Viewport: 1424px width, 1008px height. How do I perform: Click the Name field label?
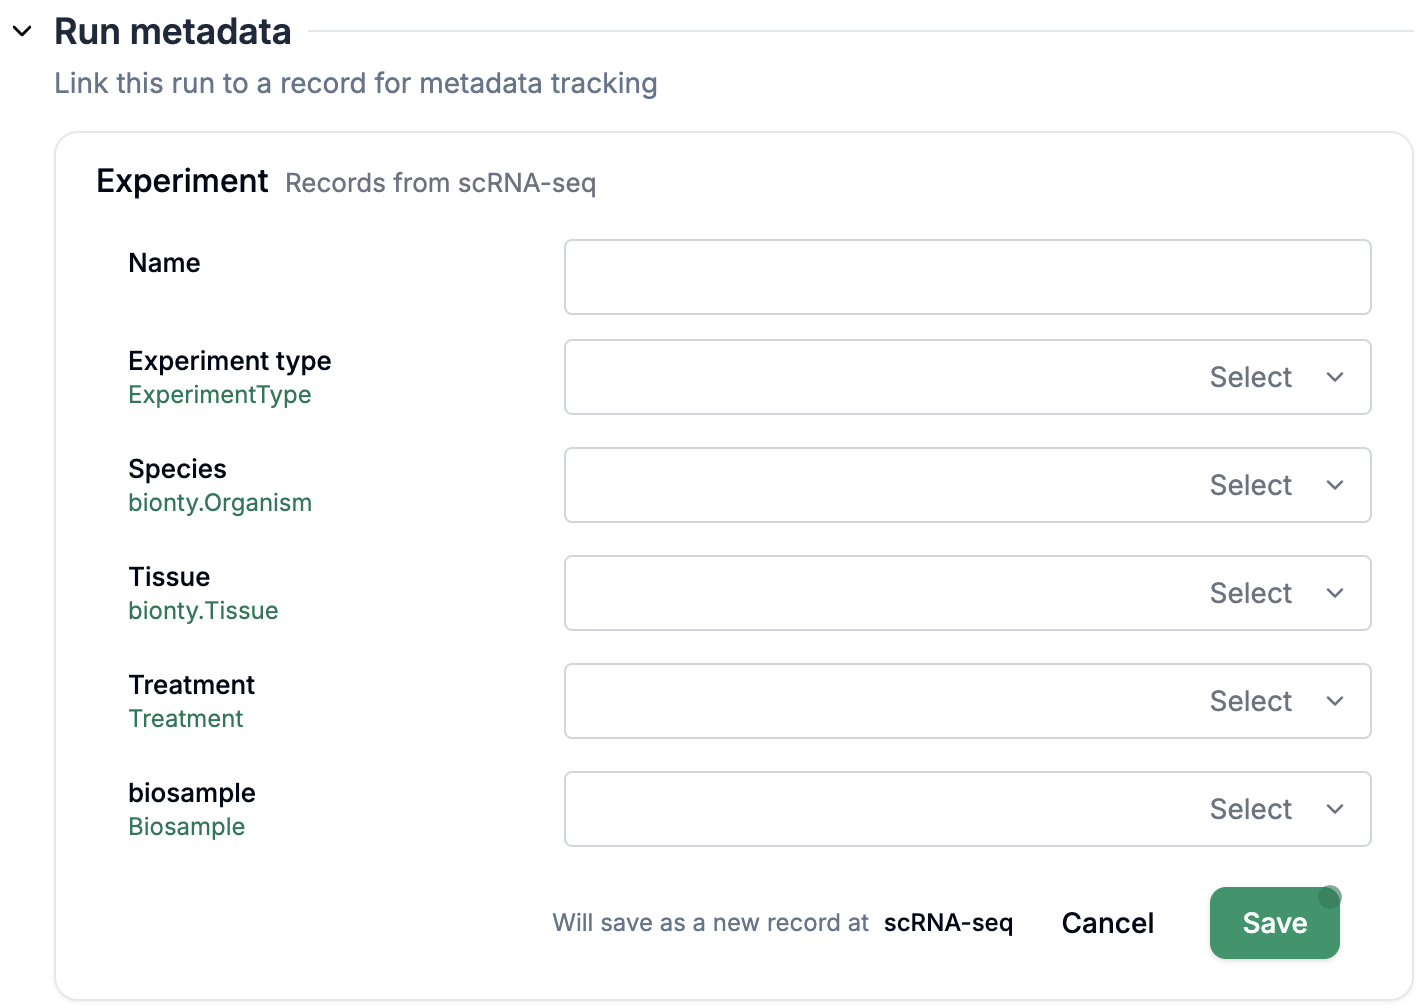(x=164, y=263)
